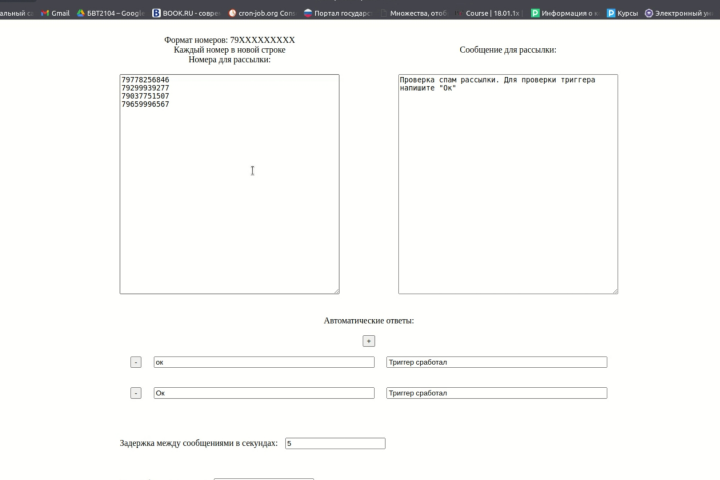This screenshot has height=480, width=720.
Task: Focus the phone numbers textarea
Action: point(230,184)
